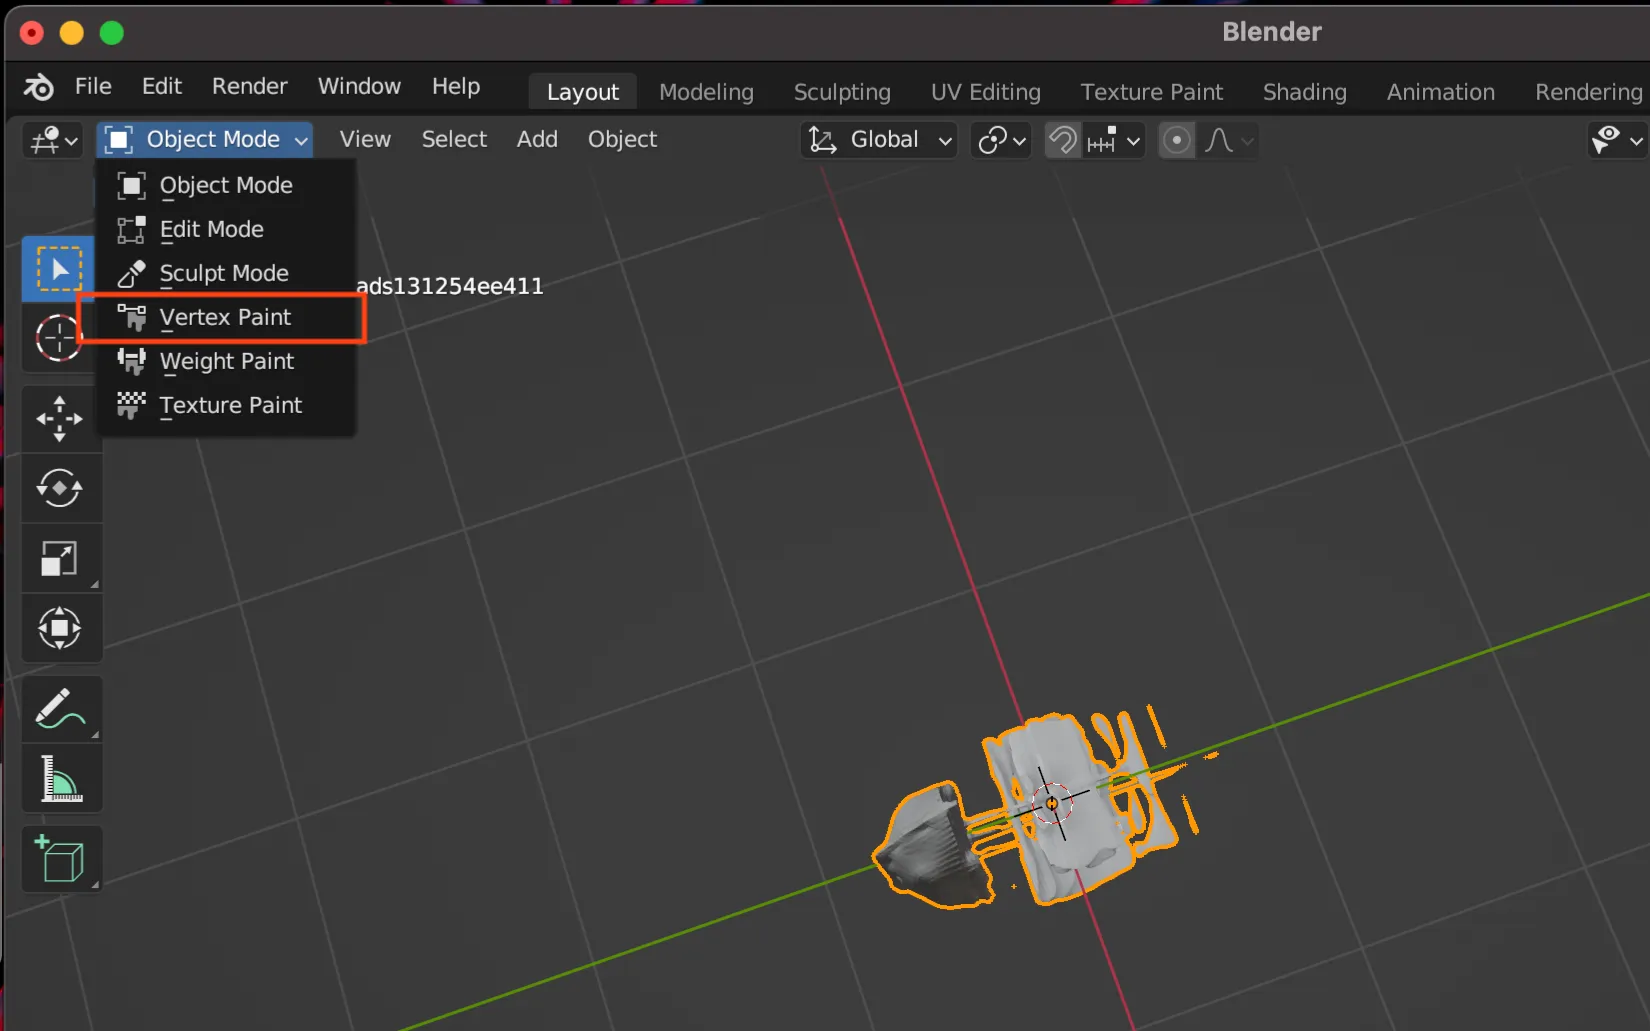The height and width of the screenshot is (1031, 1650).
Task: Select the Transform tool
Action: [59, 628]
